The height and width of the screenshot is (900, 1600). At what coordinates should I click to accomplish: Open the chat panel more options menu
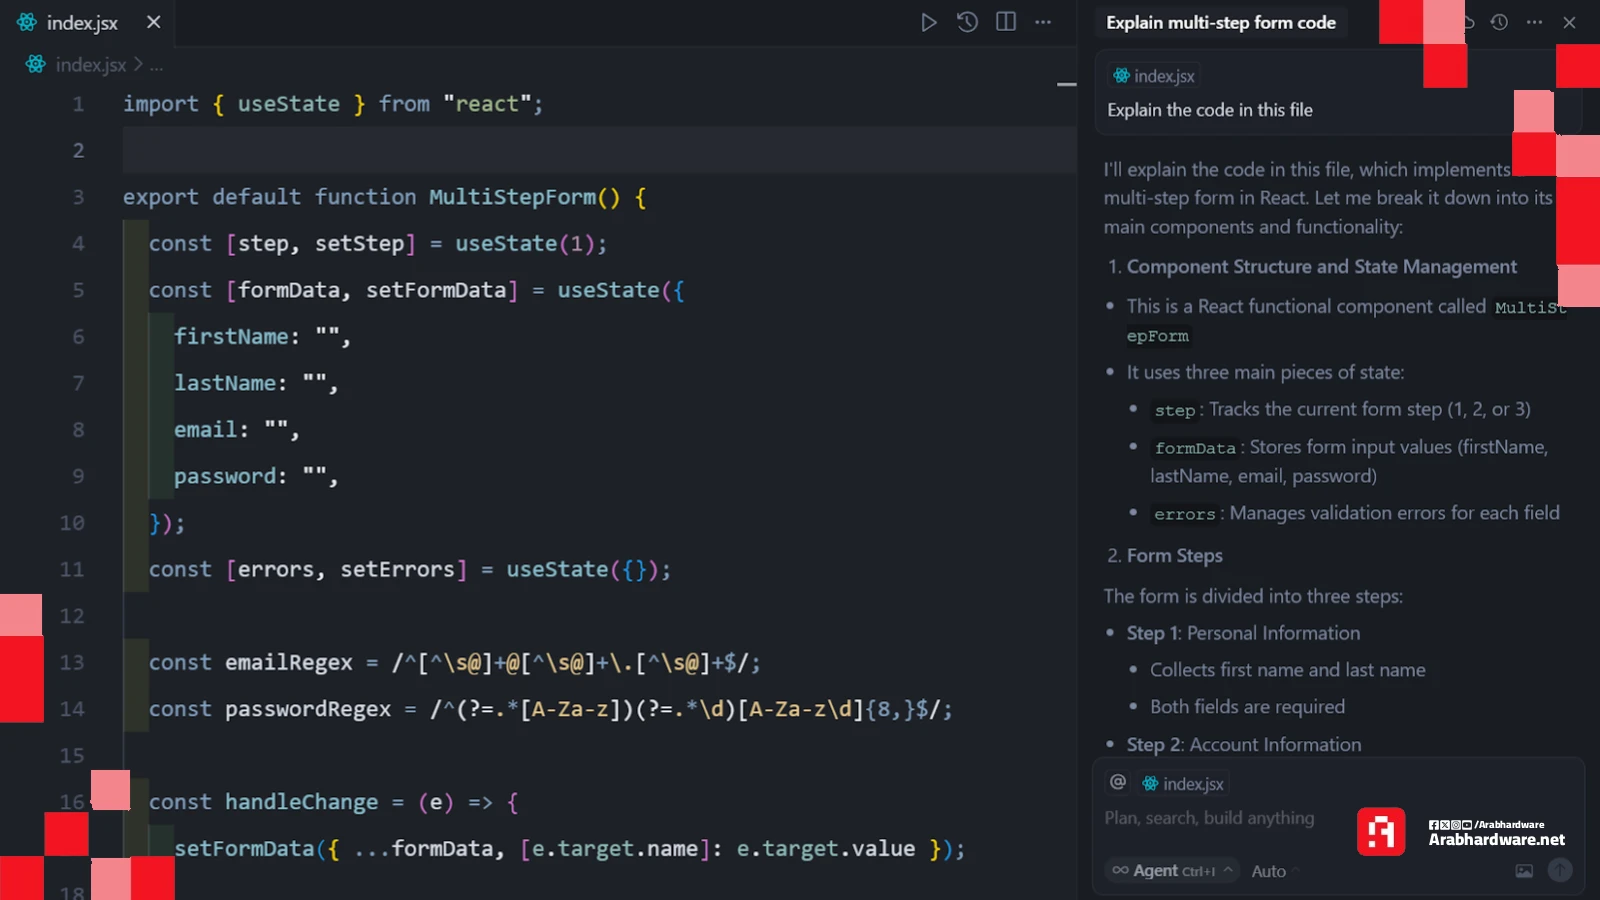point(1534,22)
